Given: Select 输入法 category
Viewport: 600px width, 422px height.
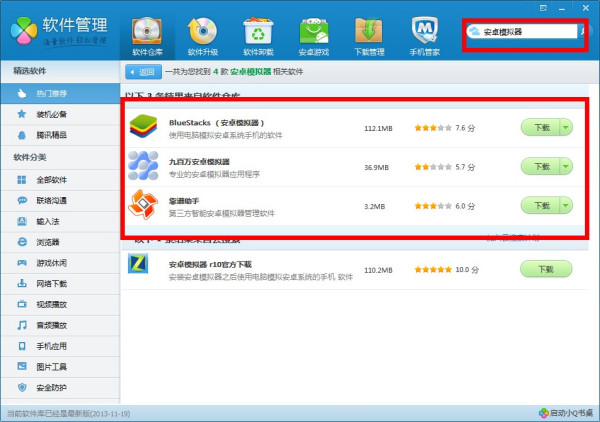Looking at the screenshot, I should click(60, 221).
